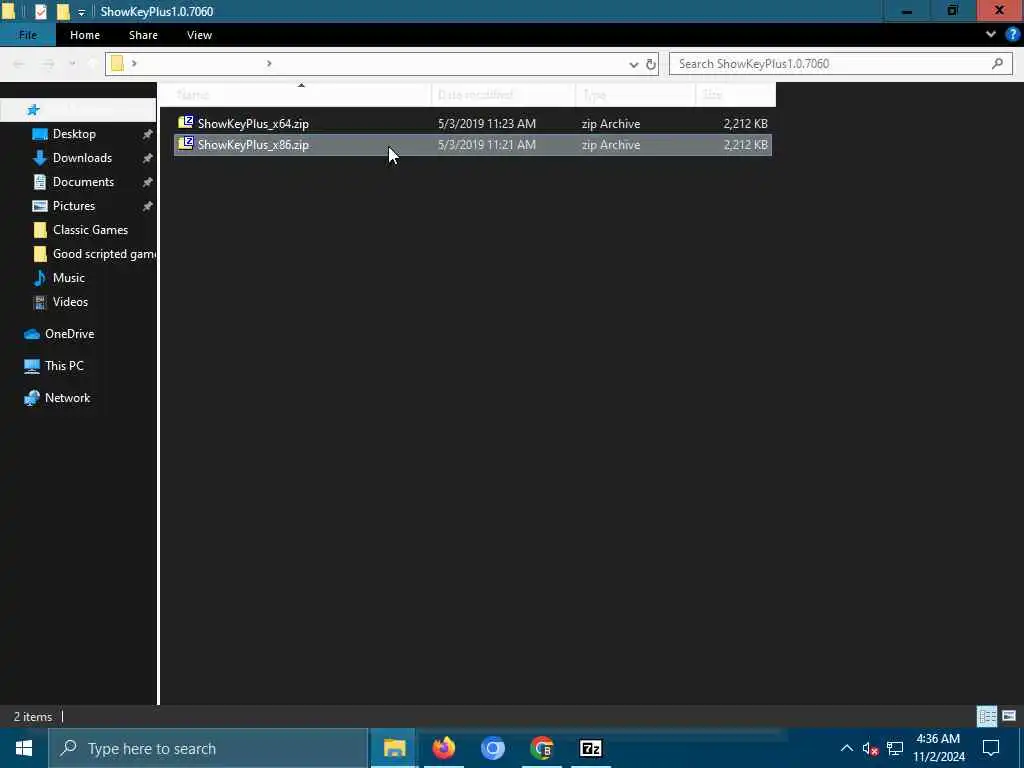Select This PC in navigation pane

(x=64, y=366)
